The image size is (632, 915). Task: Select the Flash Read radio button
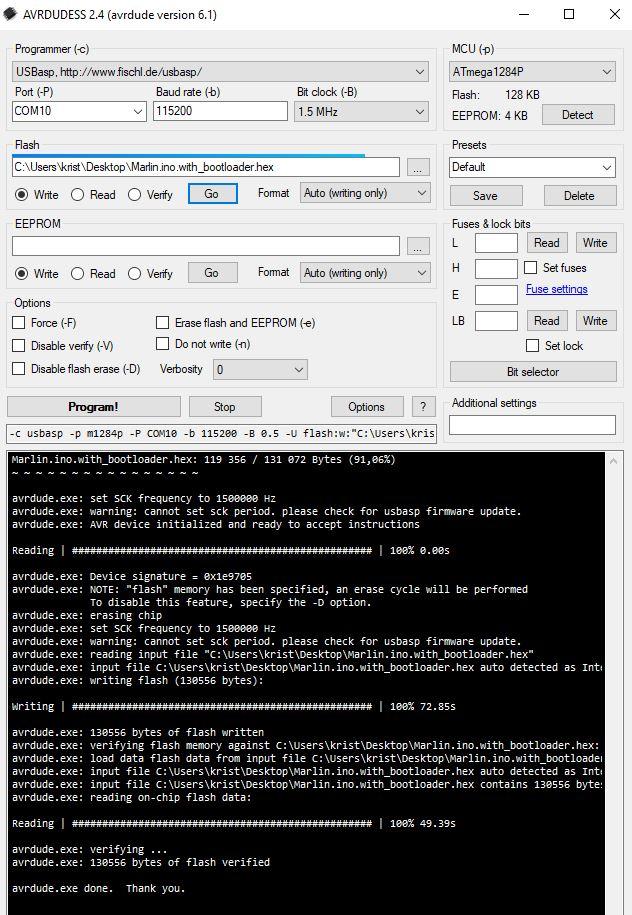(x=93, y=195)
